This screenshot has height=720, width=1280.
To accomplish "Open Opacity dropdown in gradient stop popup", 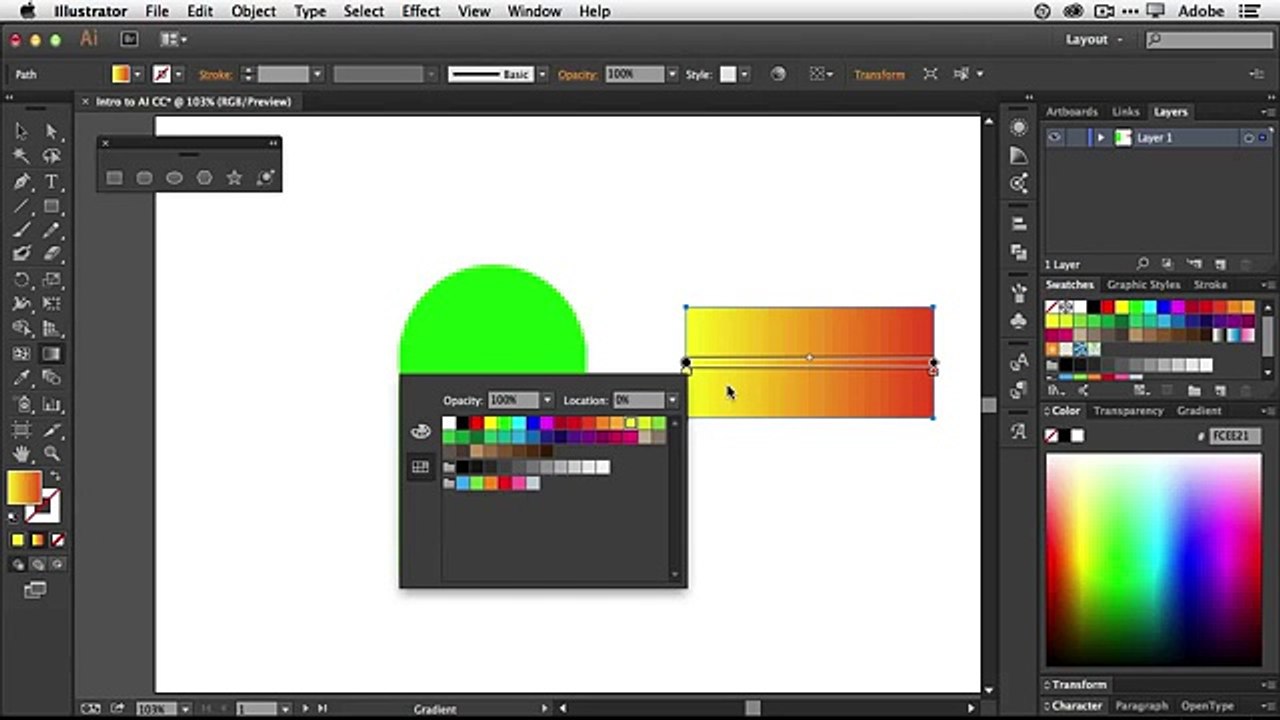I will 547,400.
